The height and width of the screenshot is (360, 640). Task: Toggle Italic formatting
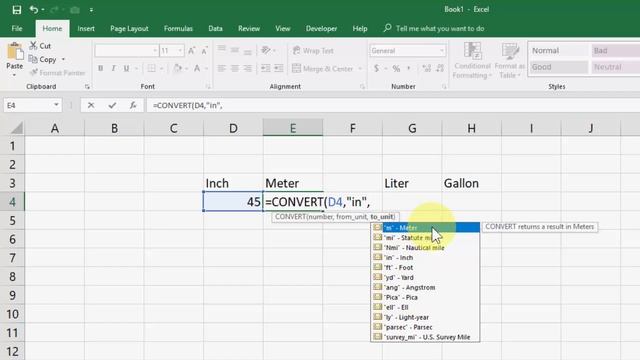click(113, 68)
